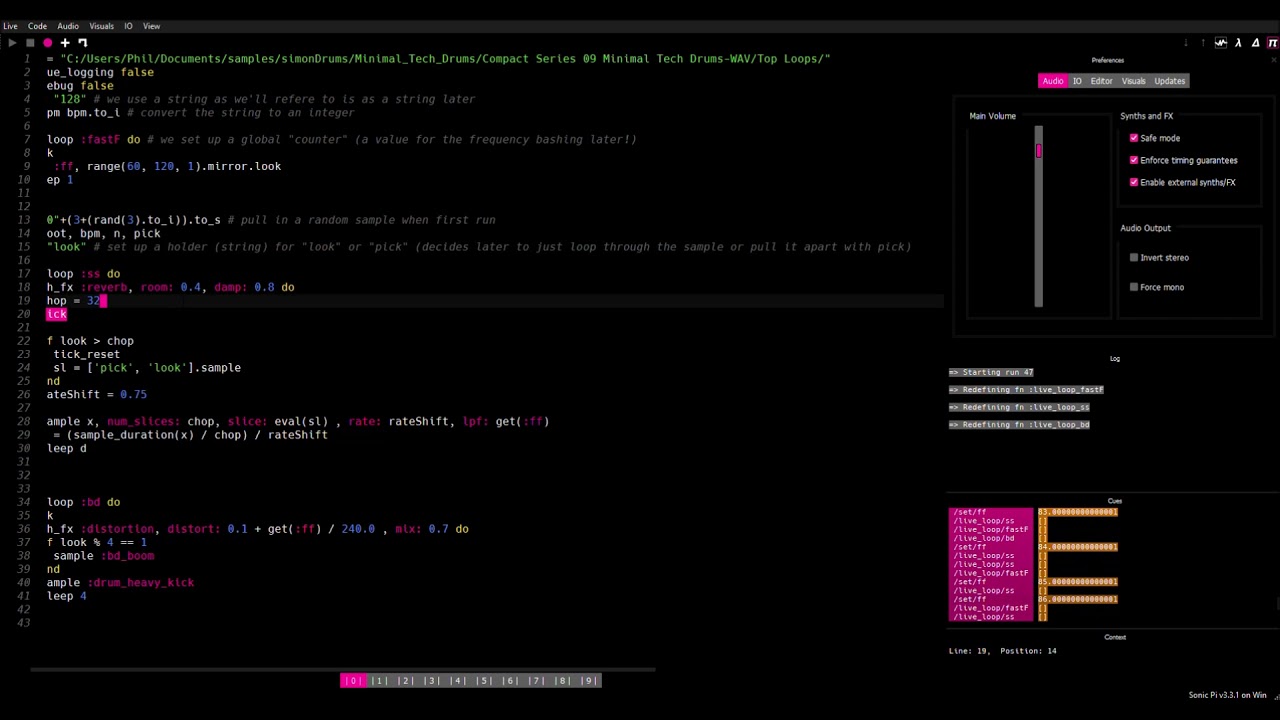This screenshot has height=720, width=1280.
Task: Open the Code menu
Action: tap(37, 26)
